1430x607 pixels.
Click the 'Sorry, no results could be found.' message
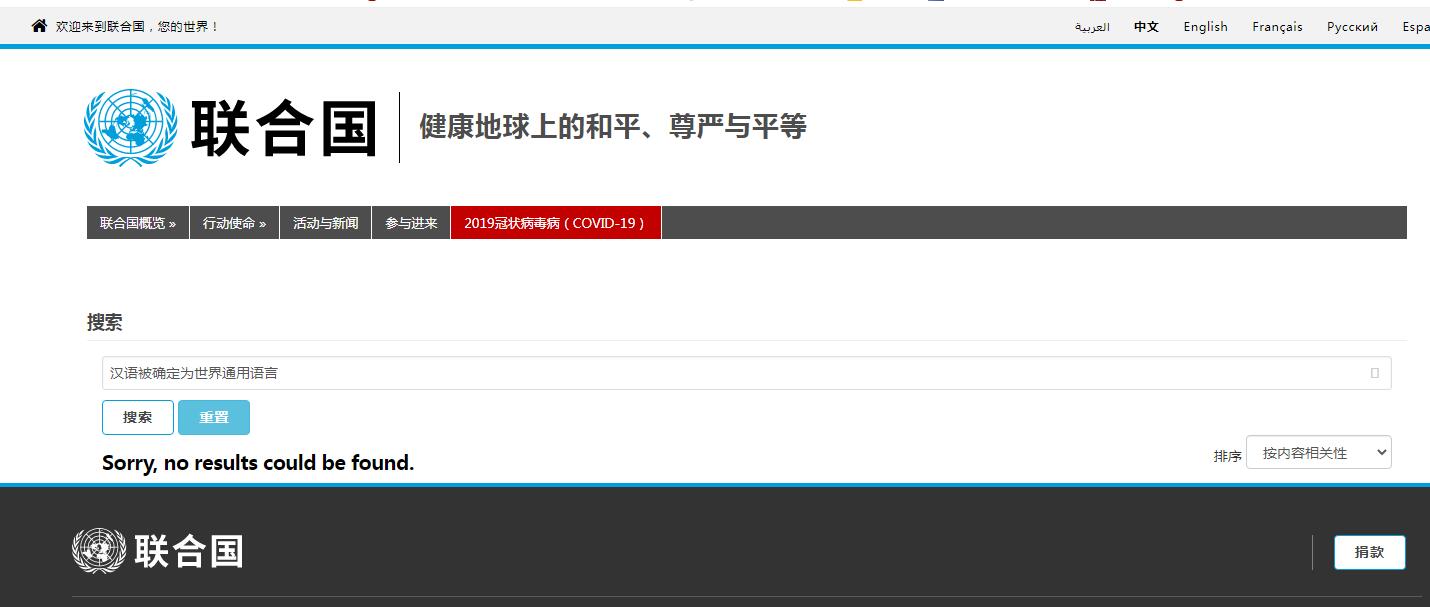point(258,463)
